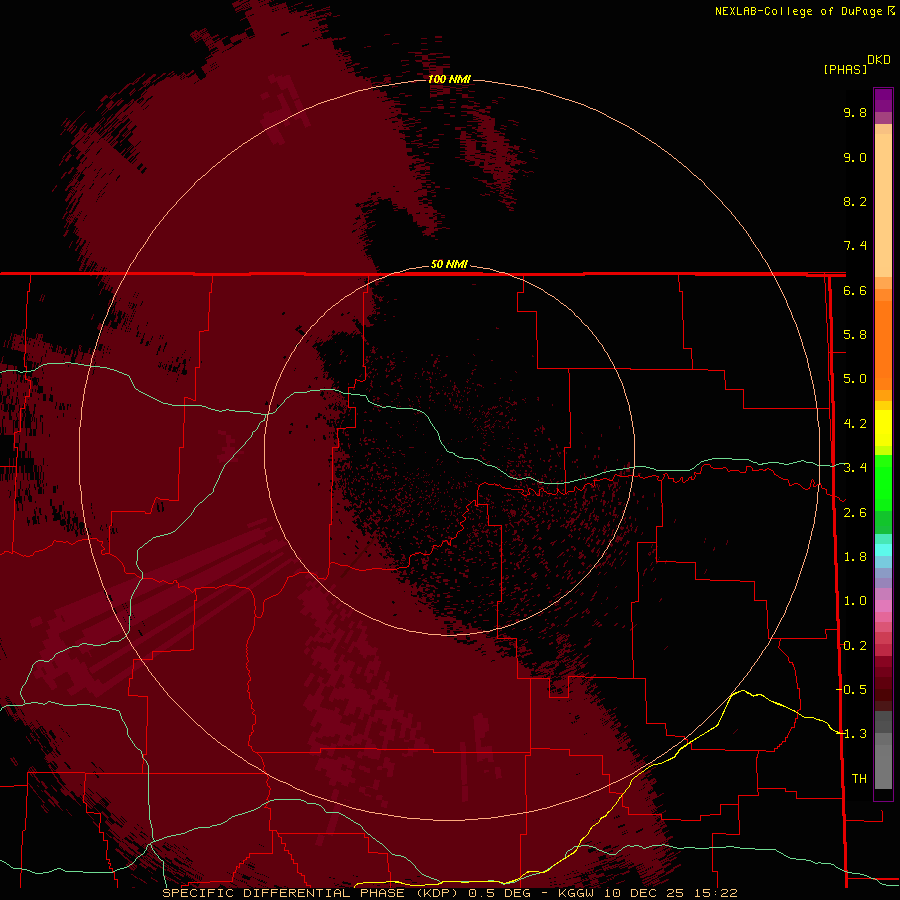Click the bright green segment of the color bar
Image resolution: width=900 pixels, height=900 pixels.
883,482
